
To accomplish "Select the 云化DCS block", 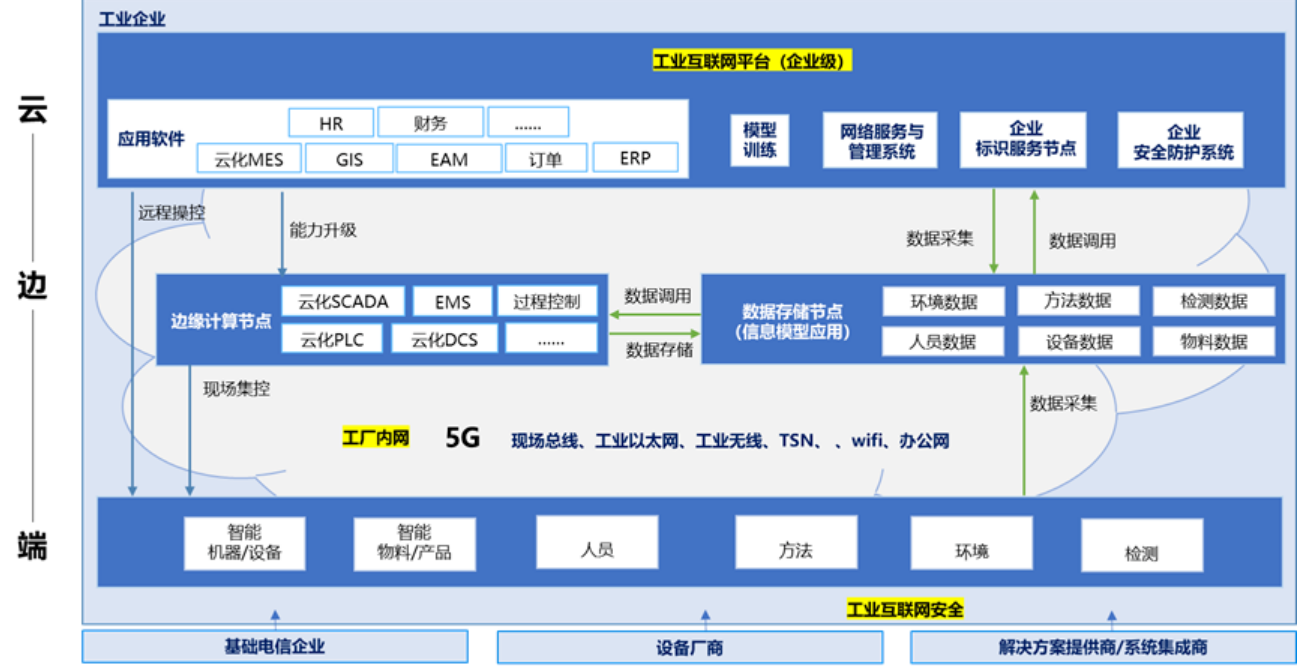I will 446,338.
